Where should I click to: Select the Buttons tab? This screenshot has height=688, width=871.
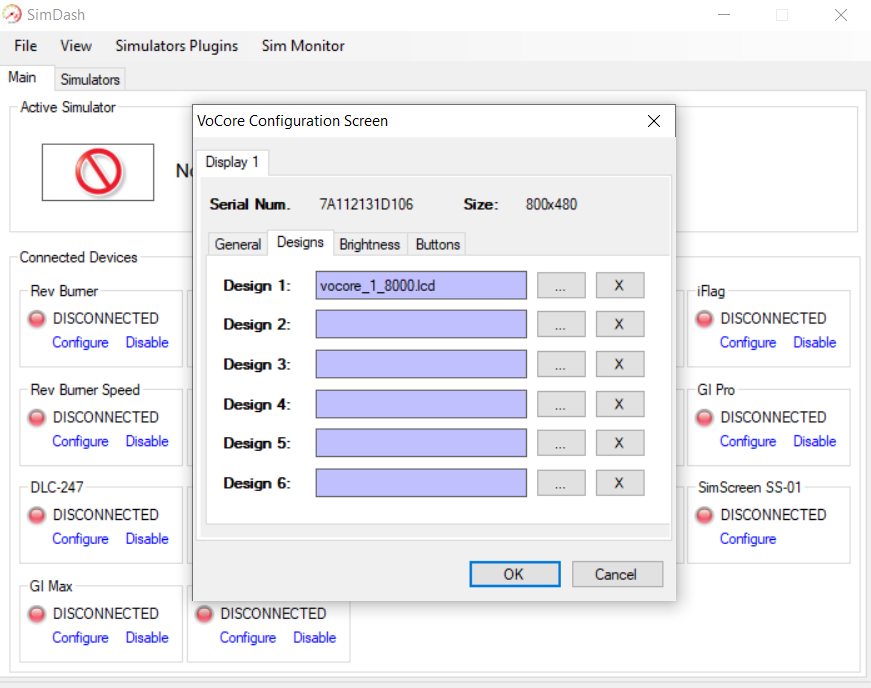(x=437, y=244)
